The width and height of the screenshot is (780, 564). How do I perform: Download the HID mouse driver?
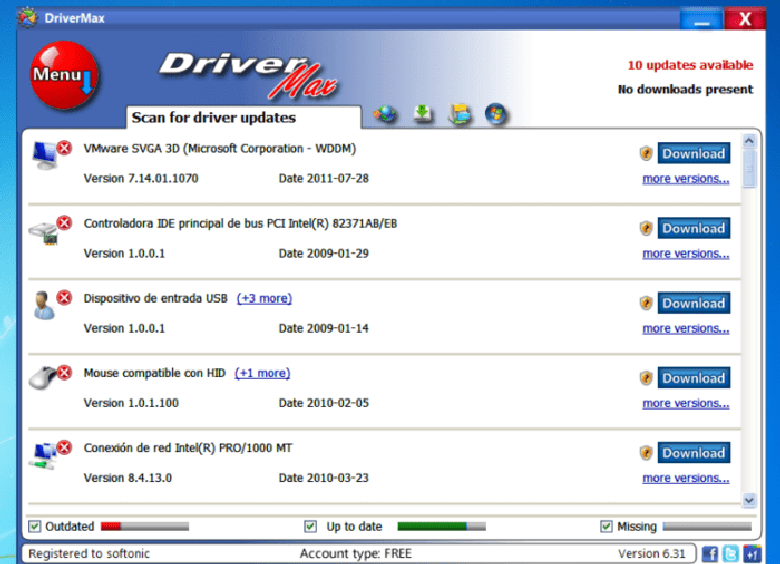693,378
